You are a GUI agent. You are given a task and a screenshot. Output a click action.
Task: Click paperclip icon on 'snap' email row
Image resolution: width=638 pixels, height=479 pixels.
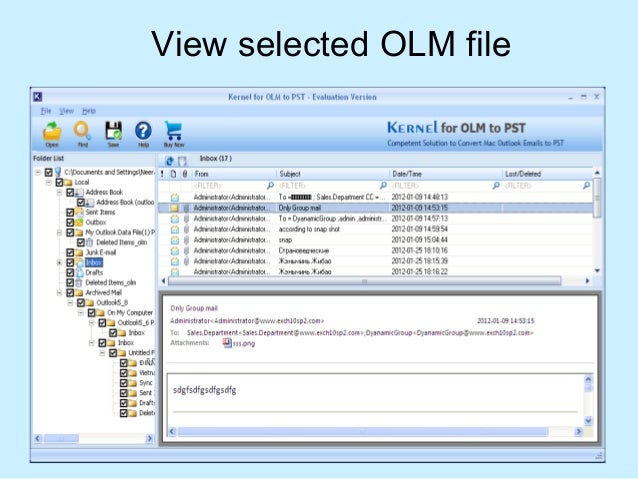tap(186, 240)
